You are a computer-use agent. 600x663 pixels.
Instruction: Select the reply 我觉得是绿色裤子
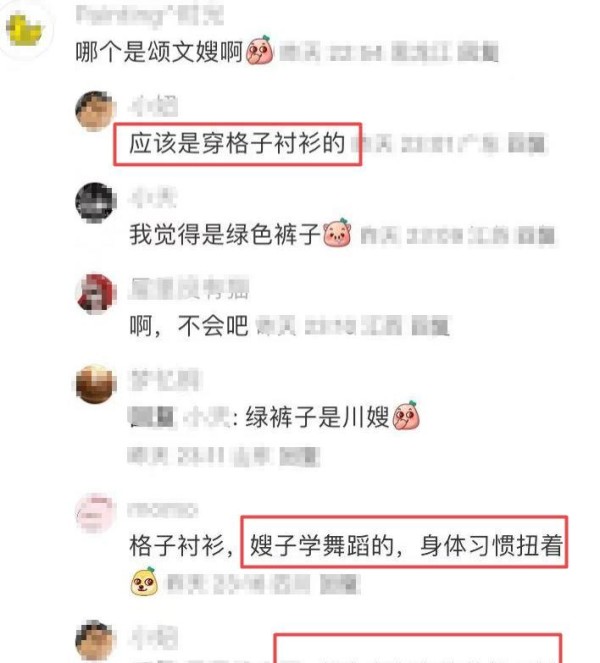point(225,234)
